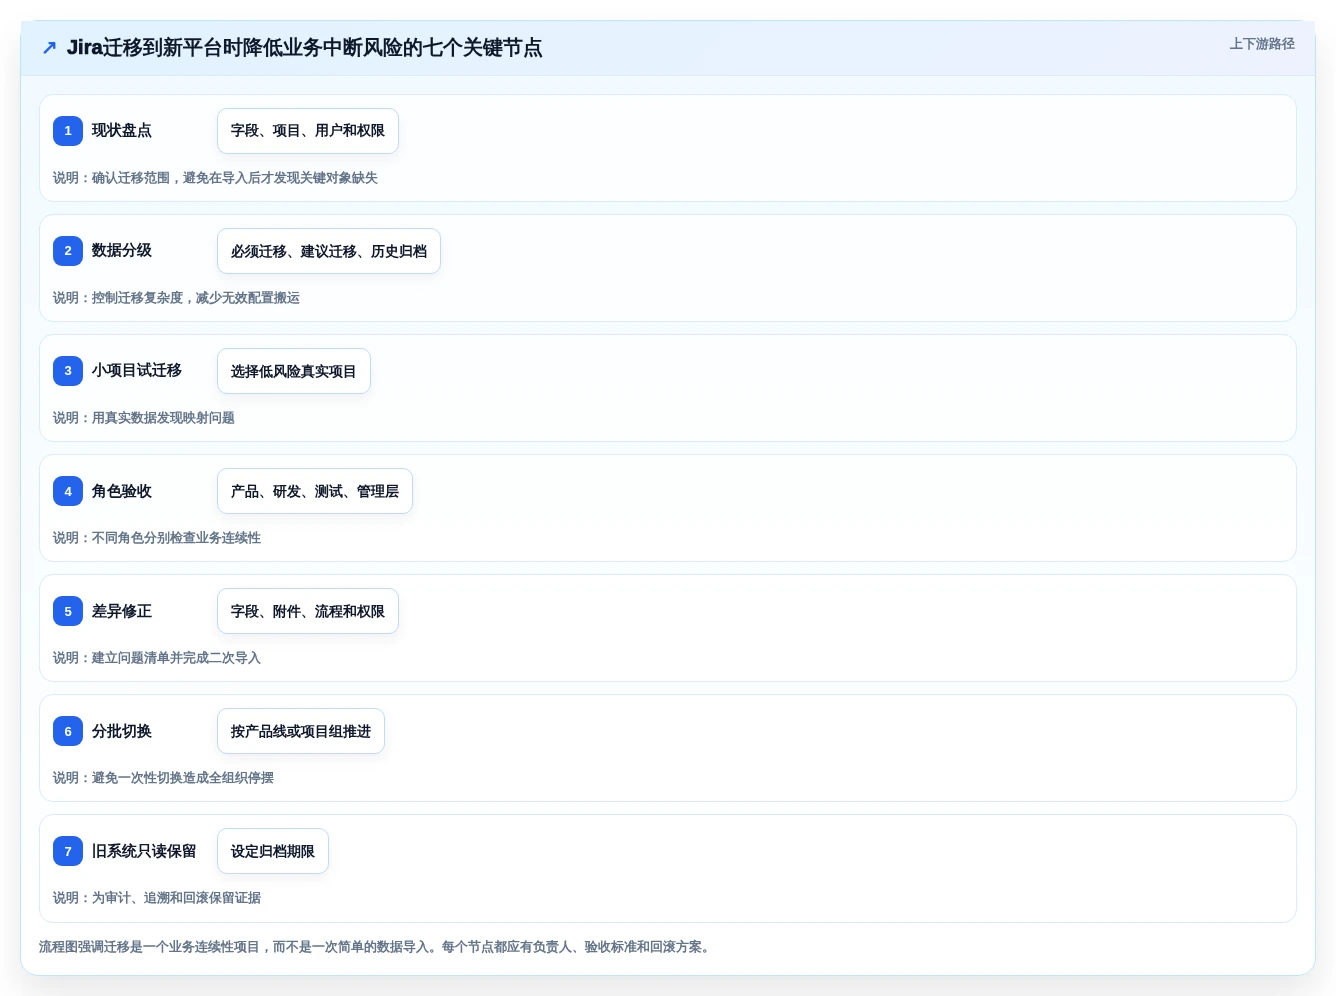Image resolution: width=1336 pixels, height=996 pixels.
Task: Click the note 说明：用真实数据发现映射问题
Action: pyautogui.click(x=144, y=418)
